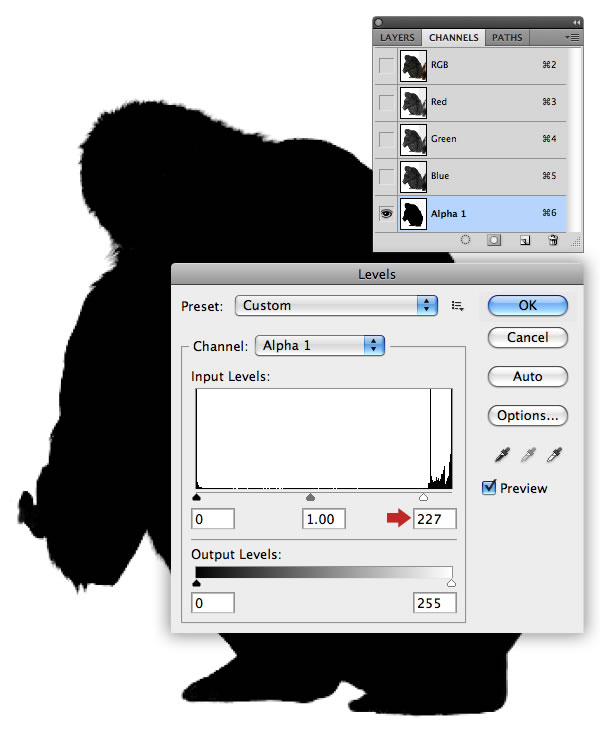Click save selection as channel icon

coord(494,240)
